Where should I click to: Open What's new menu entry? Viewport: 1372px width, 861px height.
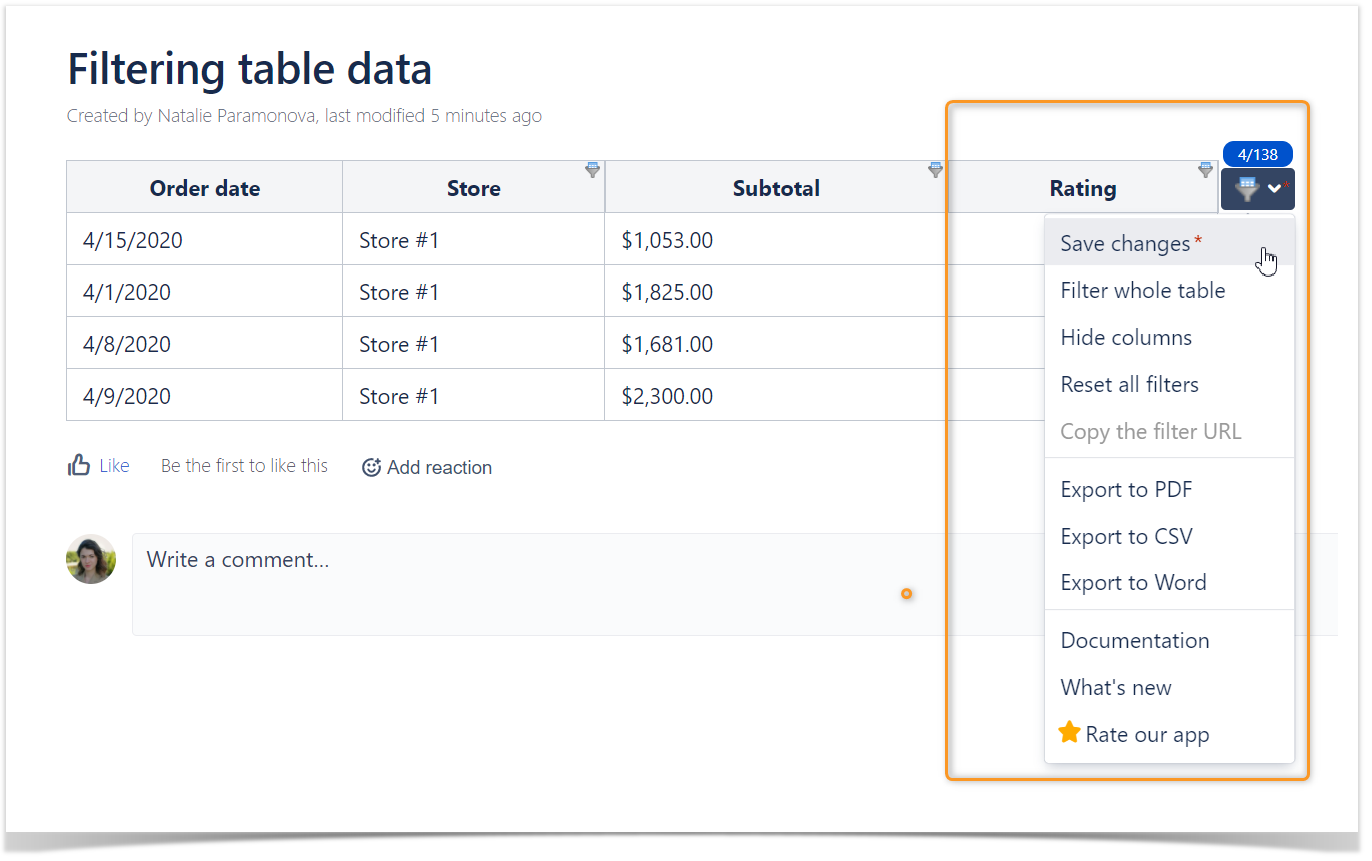1115,688
